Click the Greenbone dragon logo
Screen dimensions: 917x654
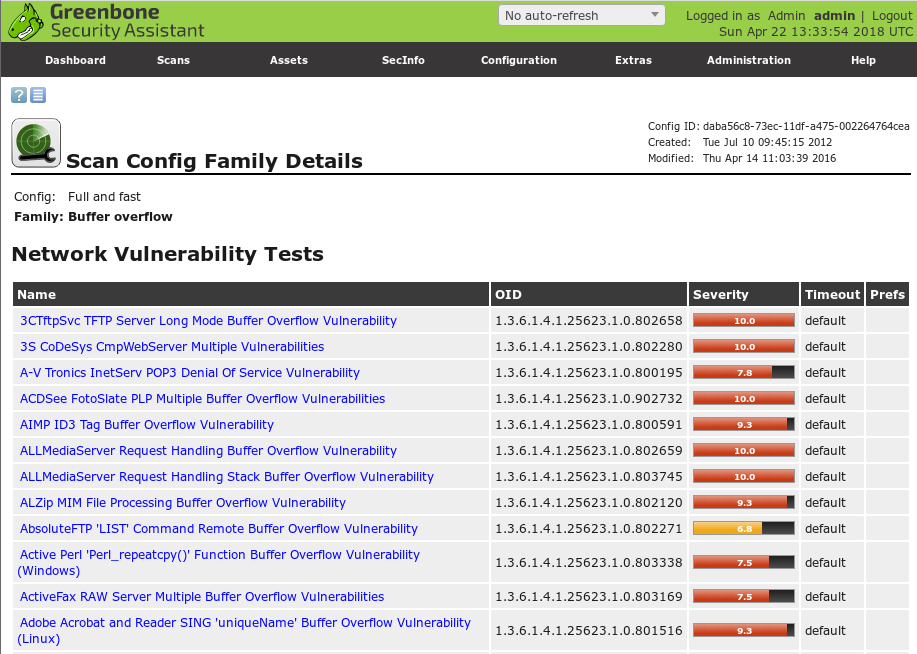click(26, 22)
